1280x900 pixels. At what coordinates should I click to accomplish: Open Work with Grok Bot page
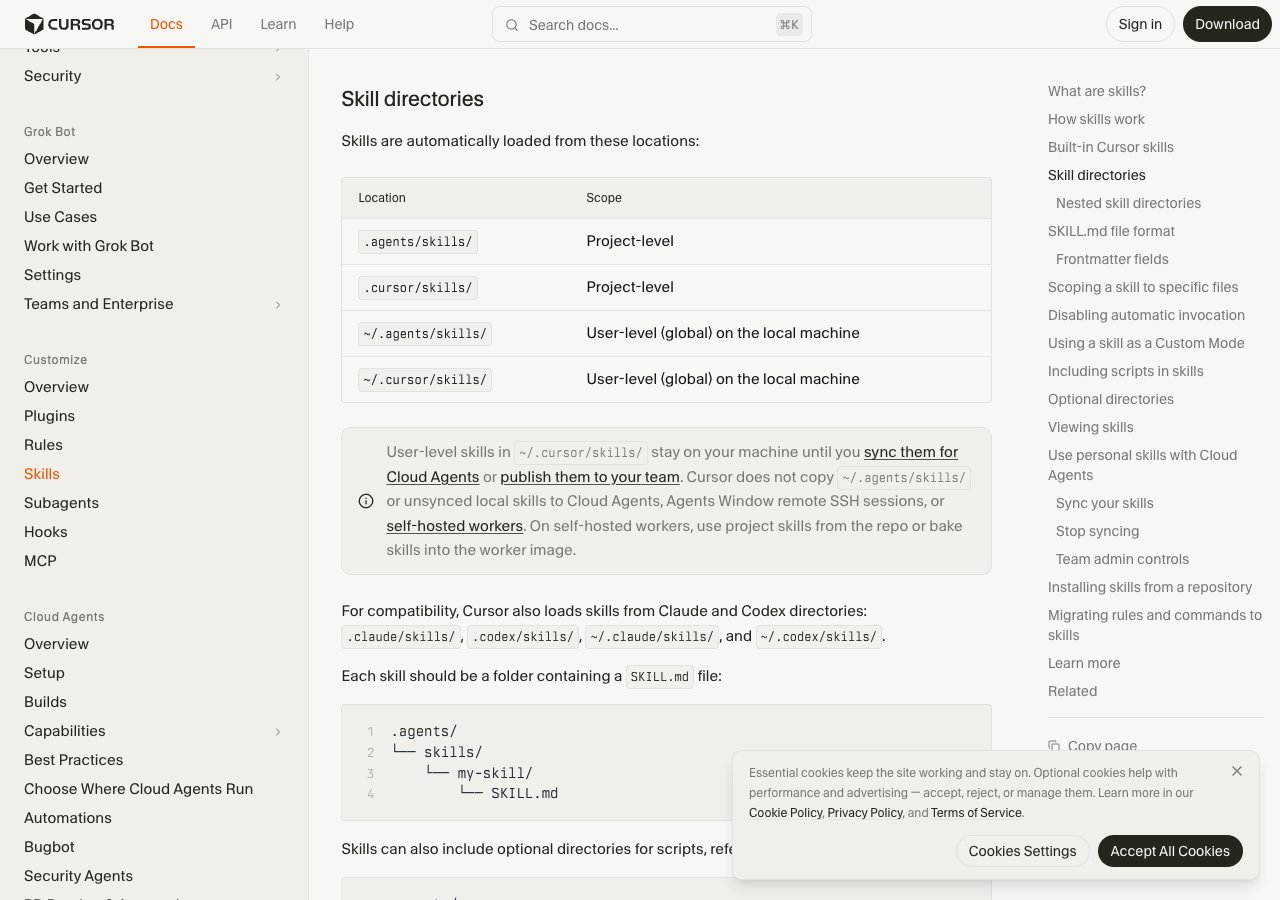point(89,246)
